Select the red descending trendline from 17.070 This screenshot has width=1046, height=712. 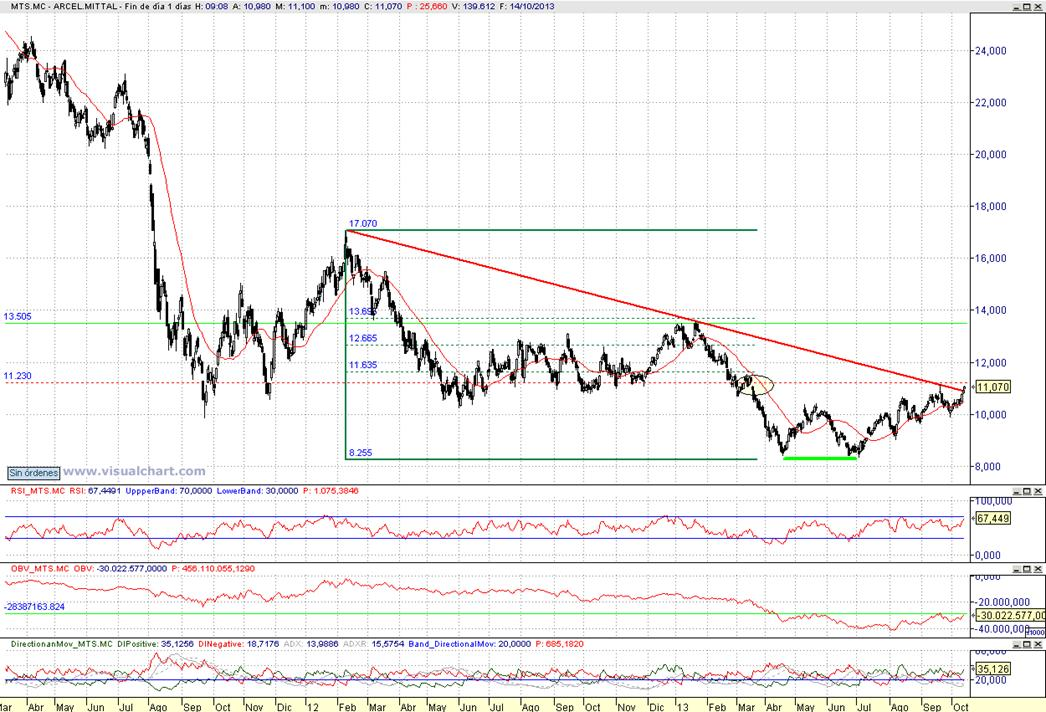[655, 310]
